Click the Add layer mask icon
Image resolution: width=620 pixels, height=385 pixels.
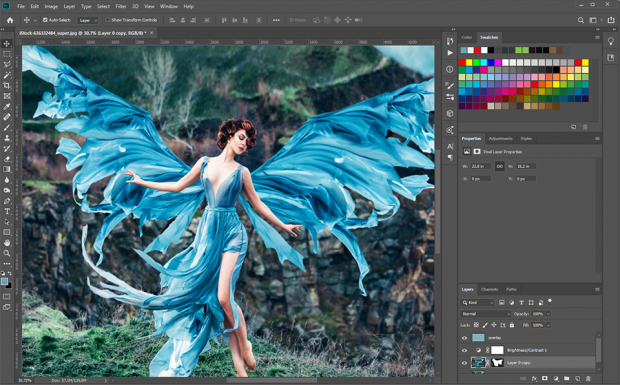coord(545,379)
